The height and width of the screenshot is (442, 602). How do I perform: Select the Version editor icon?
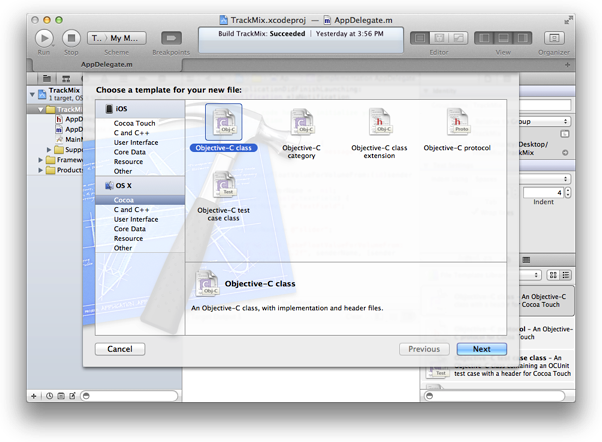458,38
